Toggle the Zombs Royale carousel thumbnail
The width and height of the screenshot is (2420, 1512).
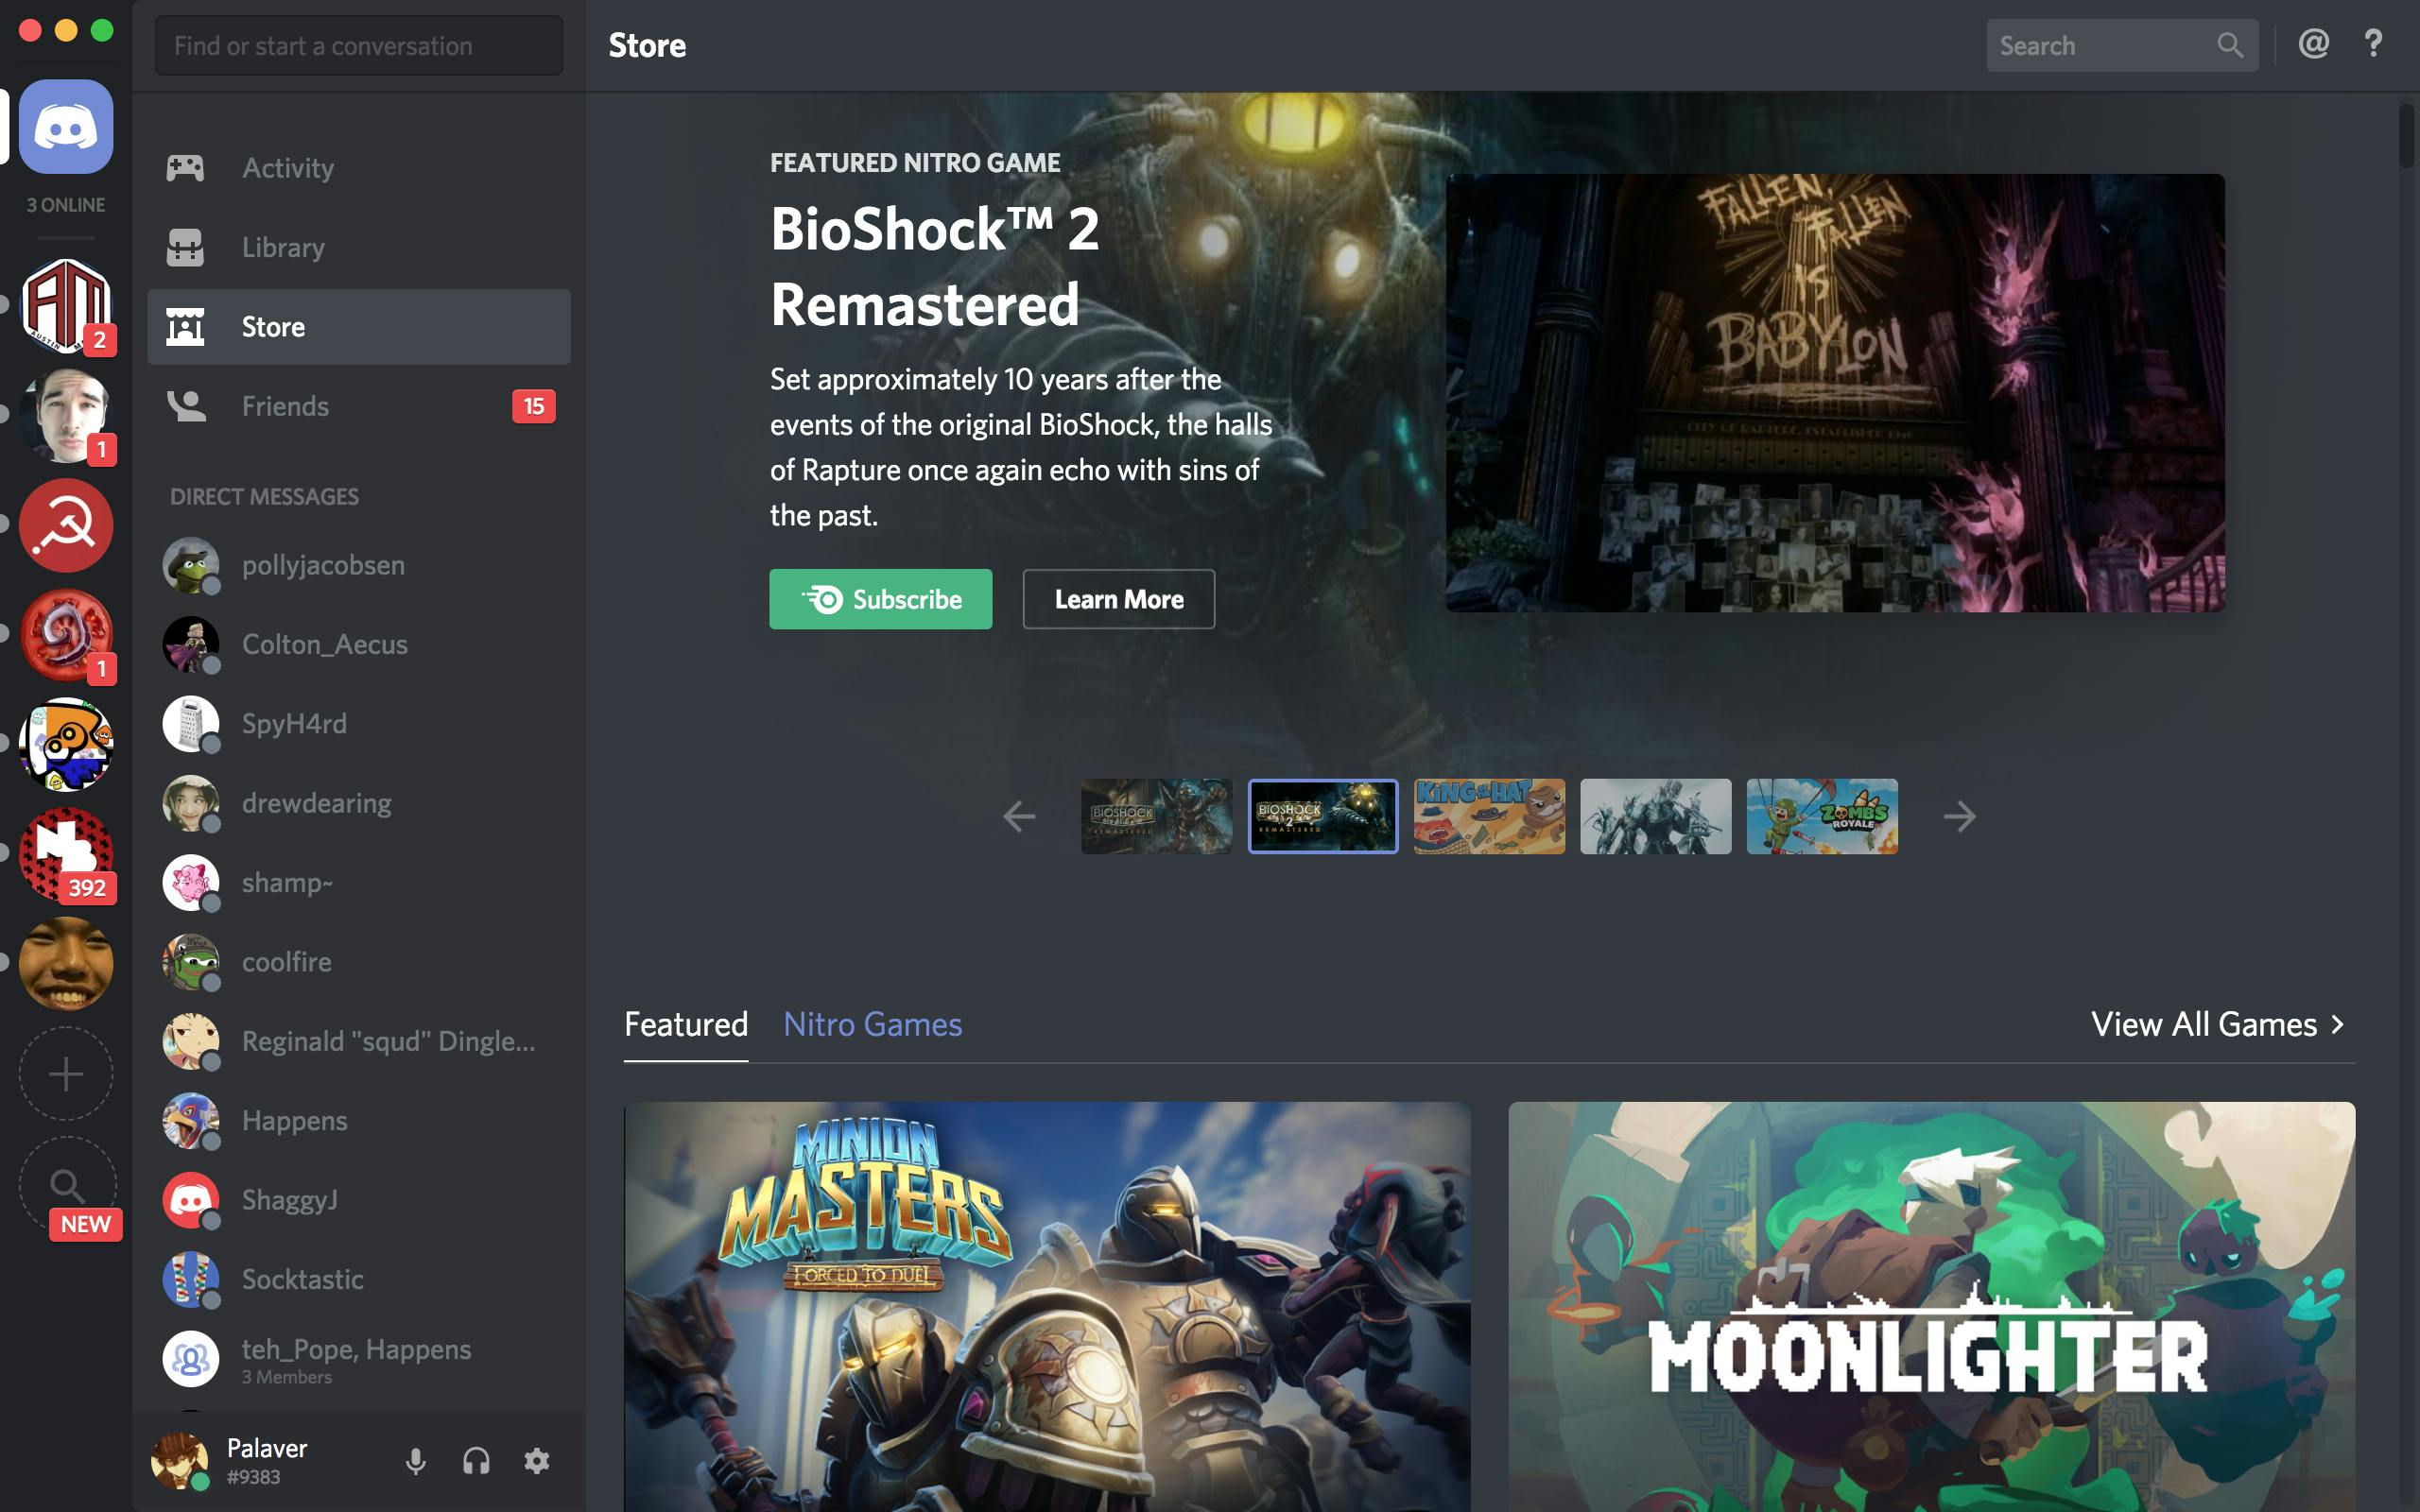click(x=1821, y=816)
